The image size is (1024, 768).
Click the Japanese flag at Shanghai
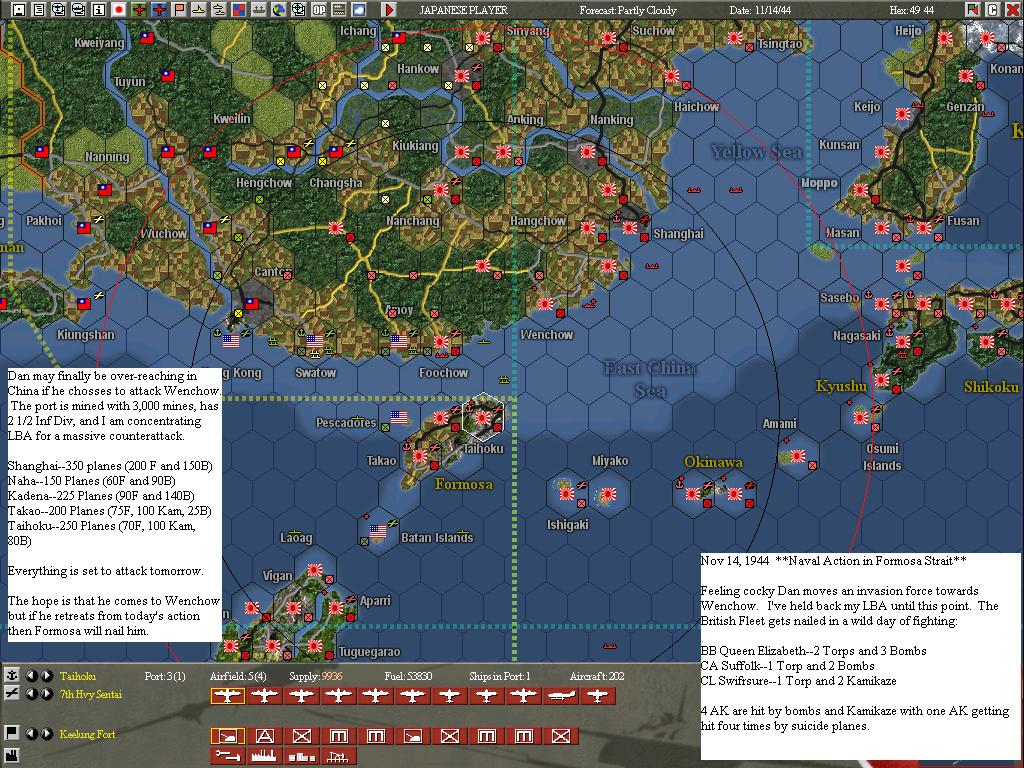pos(630,227)
